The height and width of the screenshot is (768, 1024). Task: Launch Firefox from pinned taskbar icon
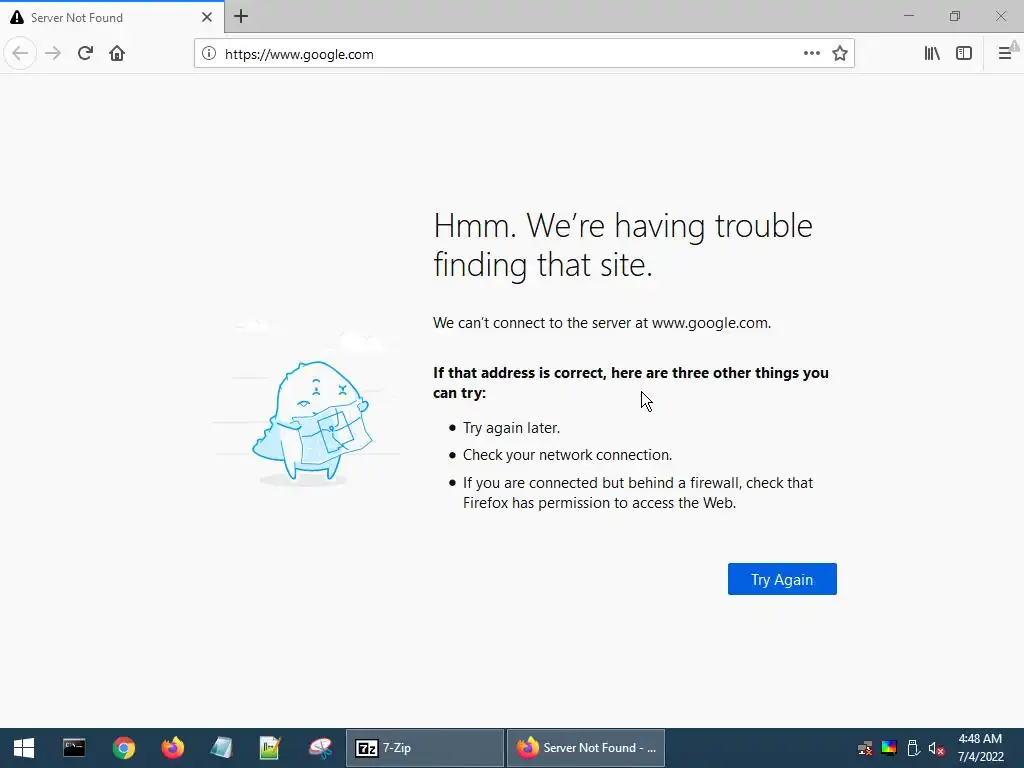click(173, 748)
